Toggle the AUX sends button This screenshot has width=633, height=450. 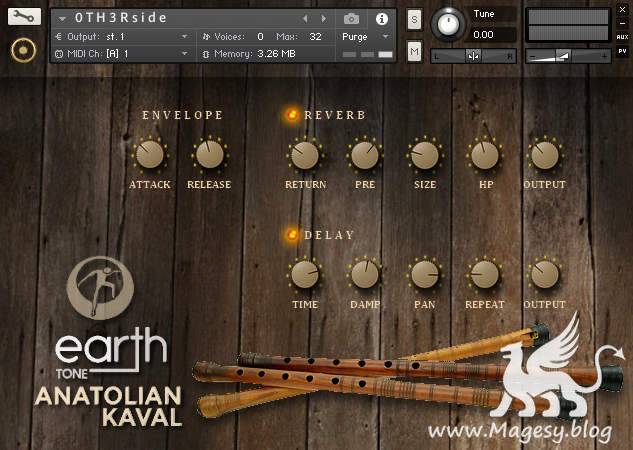click(623, 37)
